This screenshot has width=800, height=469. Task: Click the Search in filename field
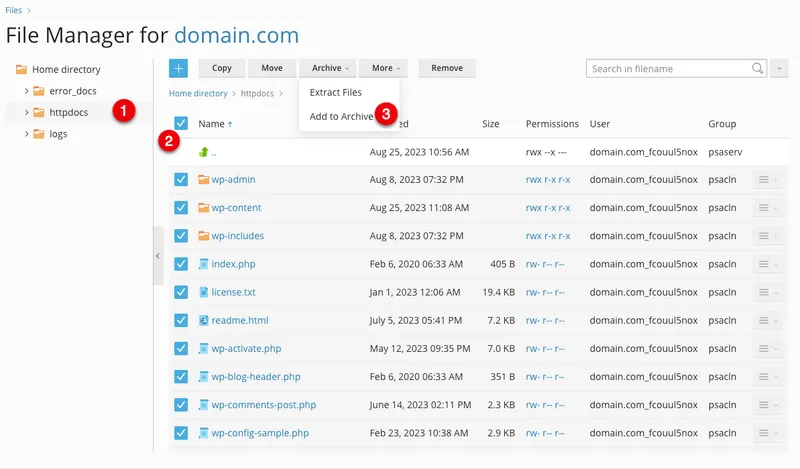coord(668,69)
